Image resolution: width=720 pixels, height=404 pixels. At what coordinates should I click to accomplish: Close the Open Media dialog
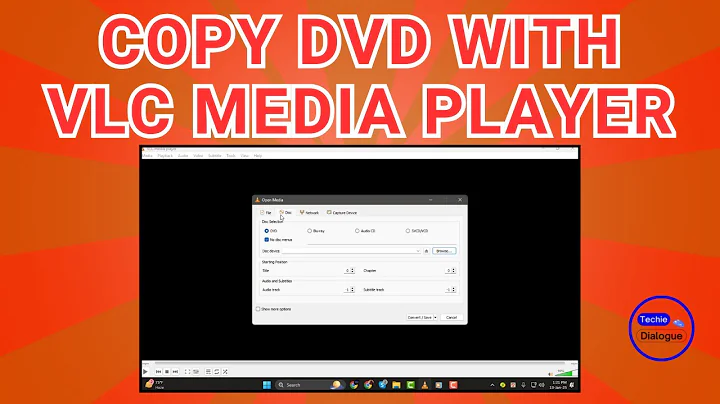coord(460,200)
